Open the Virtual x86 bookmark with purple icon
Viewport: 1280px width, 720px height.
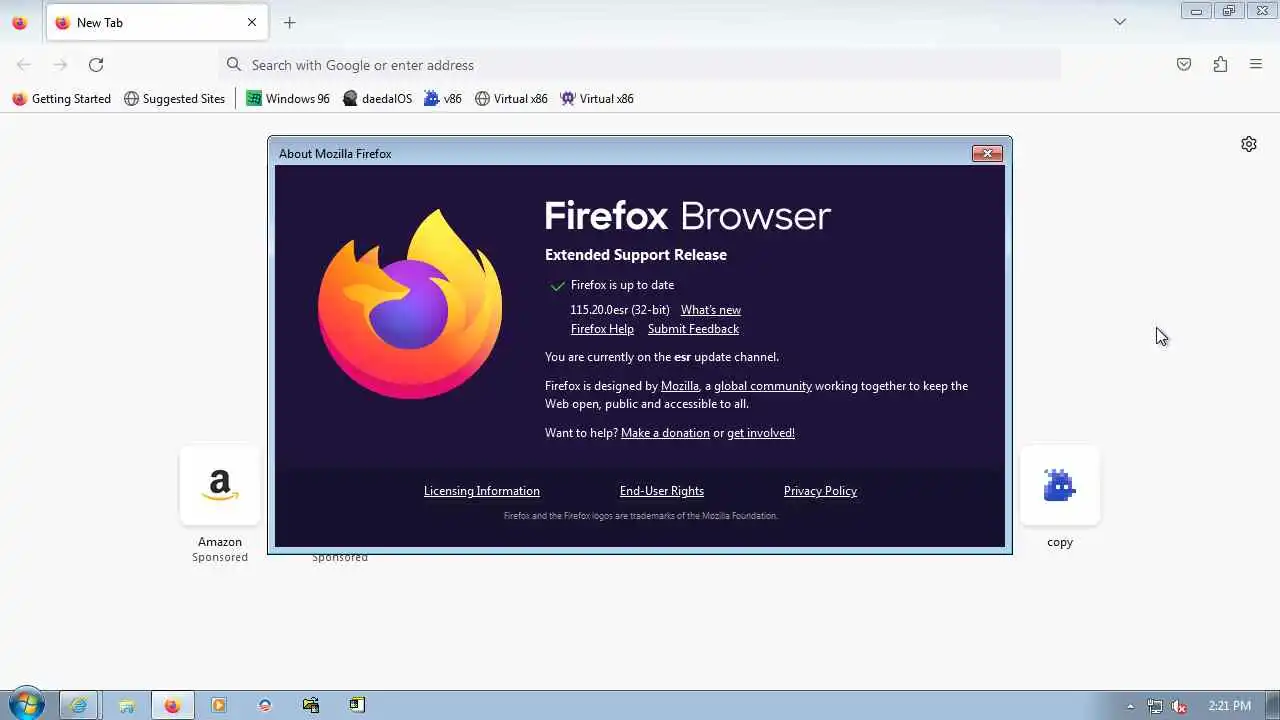597,98
